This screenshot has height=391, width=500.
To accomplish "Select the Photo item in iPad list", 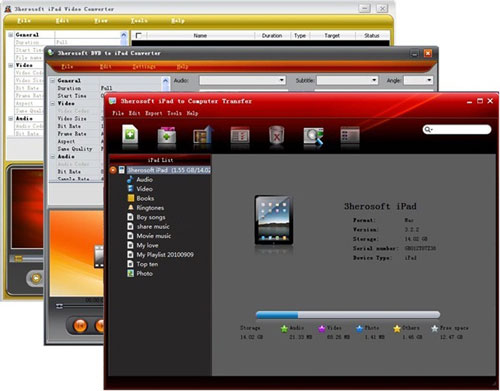I will point(140,274).
